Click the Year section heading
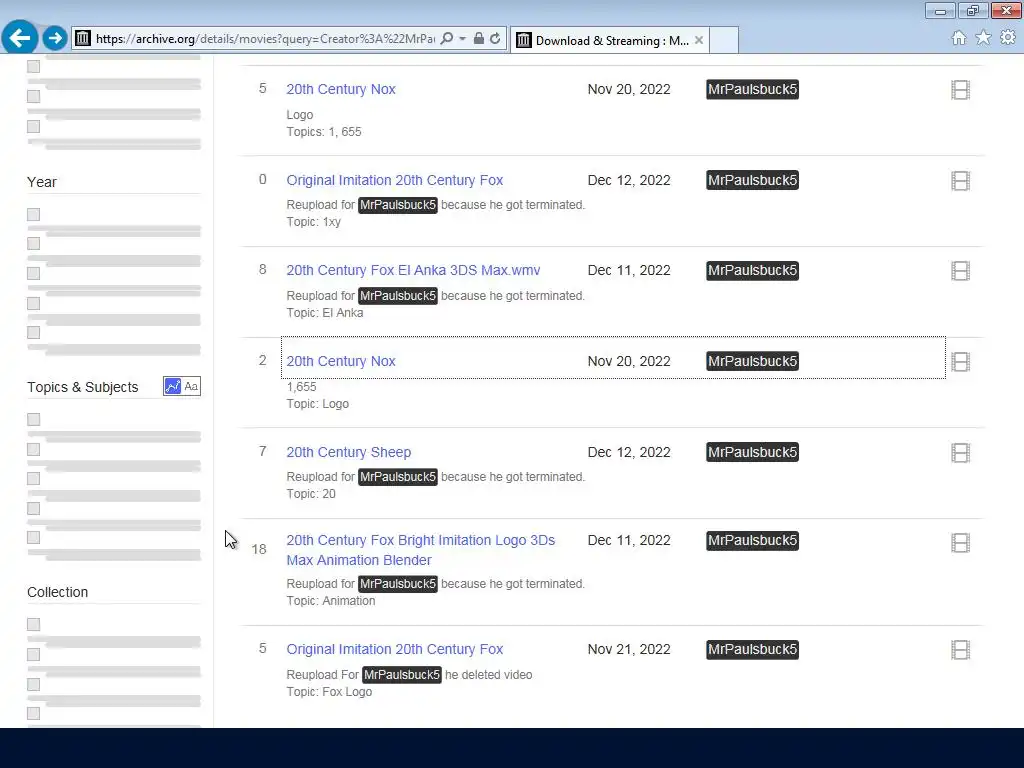 42,182
